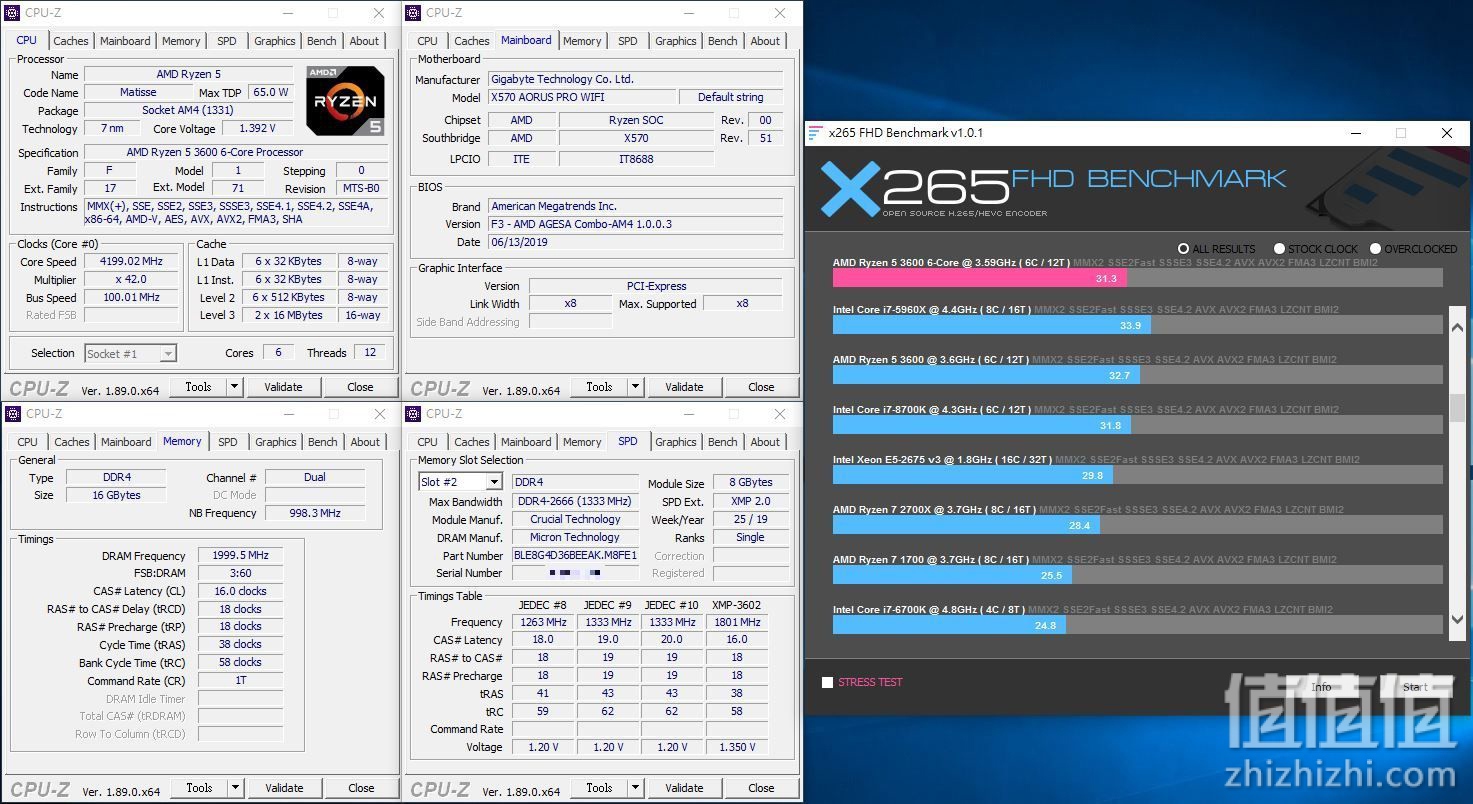The image size is (1473, 804).
Task: Click the XMP-3602 timings column header
Action: point(737,604)
